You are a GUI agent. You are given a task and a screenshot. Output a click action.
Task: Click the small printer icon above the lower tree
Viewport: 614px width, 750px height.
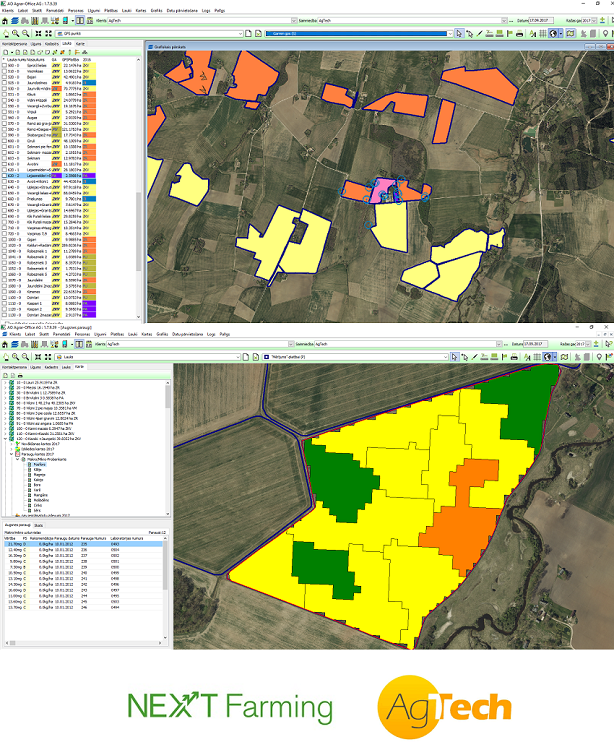tap(20, 375)
